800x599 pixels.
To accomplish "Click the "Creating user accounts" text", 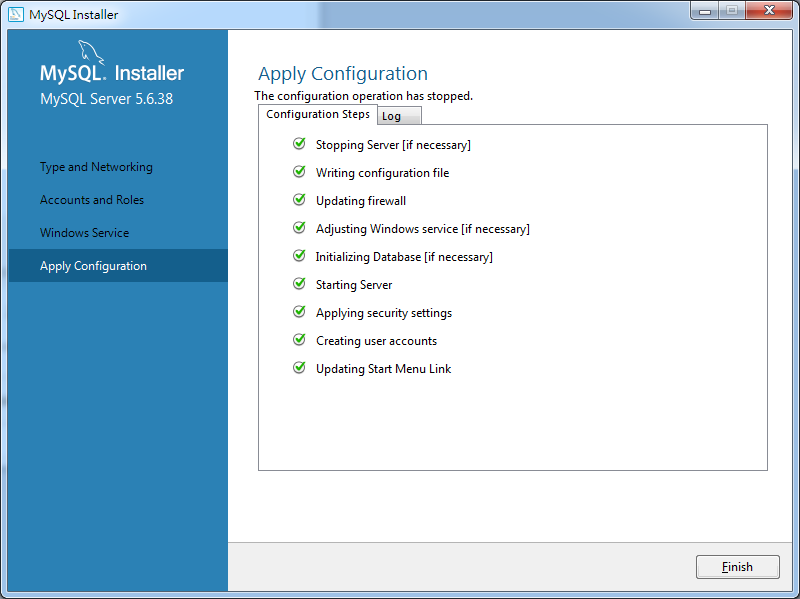I will point(377,341).
